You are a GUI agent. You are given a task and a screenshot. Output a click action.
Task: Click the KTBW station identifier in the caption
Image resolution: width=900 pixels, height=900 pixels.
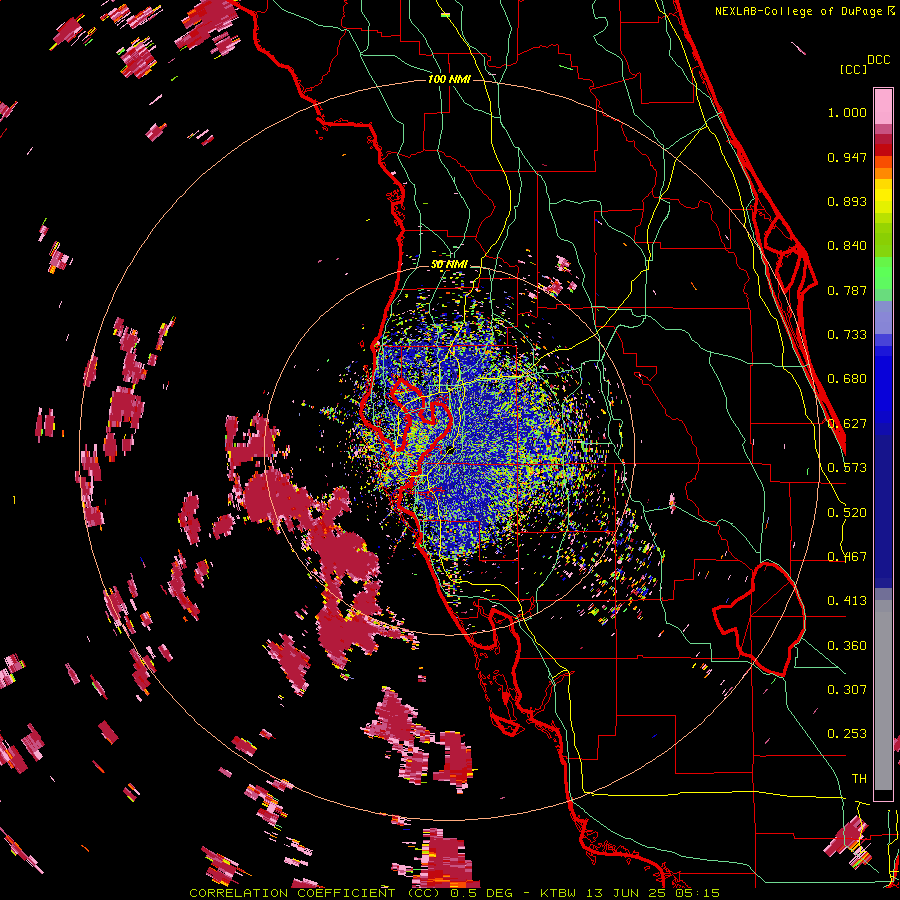(560, 893)
